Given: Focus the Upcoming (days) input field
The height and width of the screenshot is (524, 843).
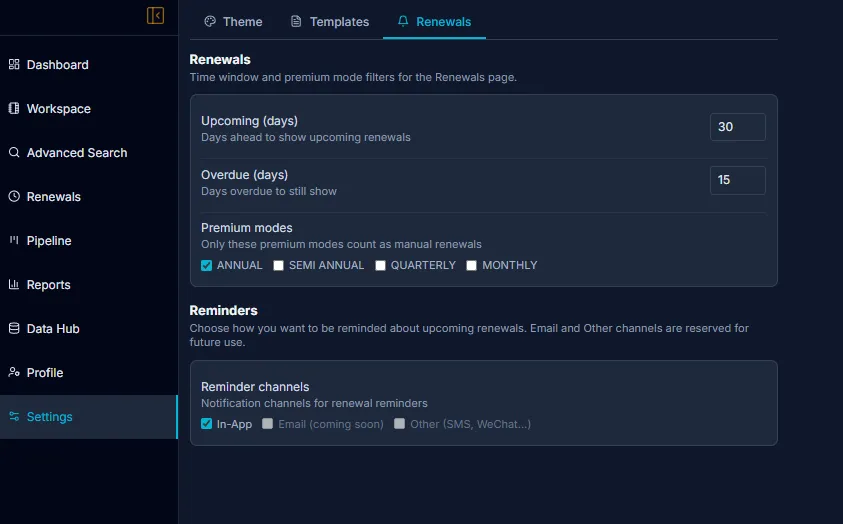Looking at the screenshot, I should point(738,127).
